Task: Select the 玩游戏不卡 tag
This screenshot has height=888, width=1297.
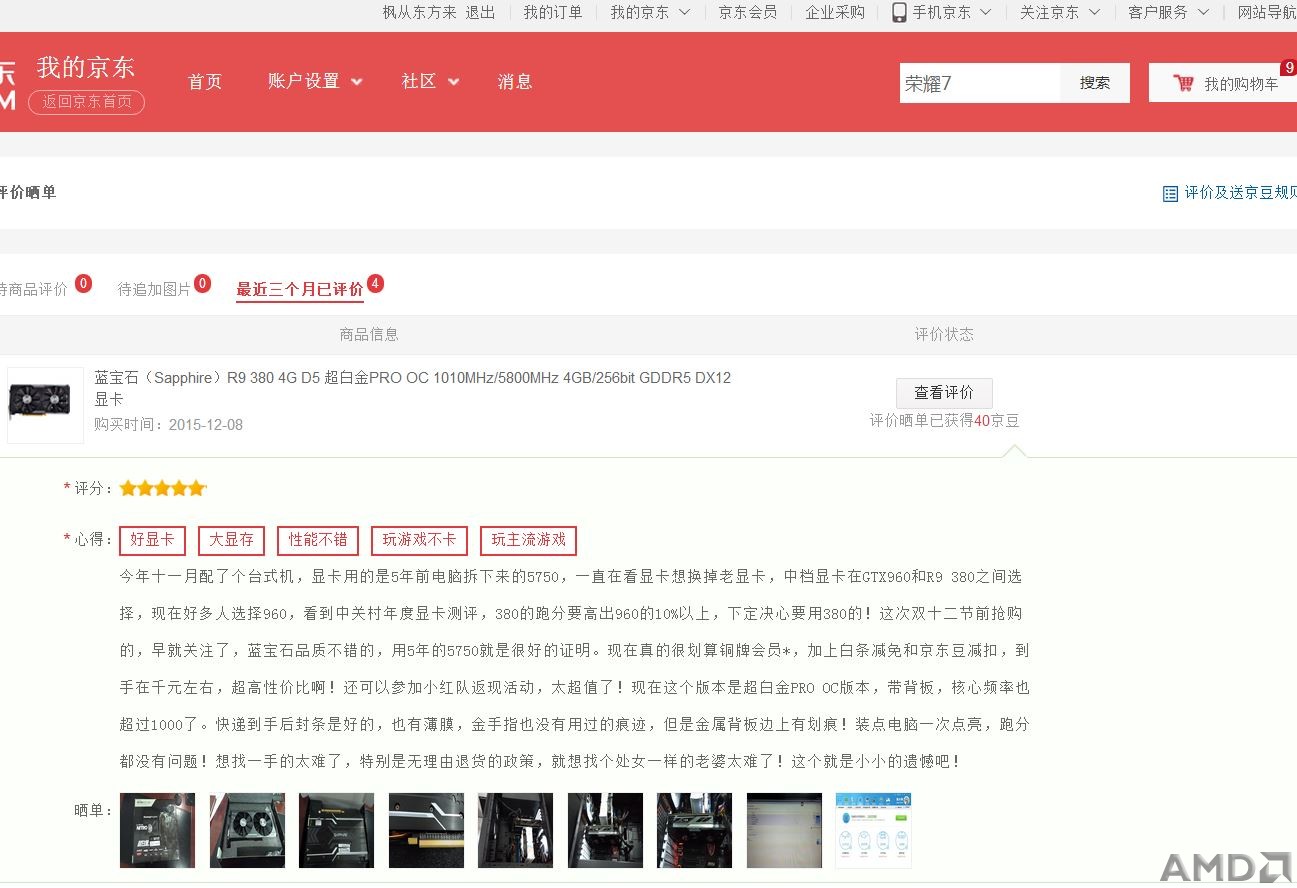Action: coord(419,540)
